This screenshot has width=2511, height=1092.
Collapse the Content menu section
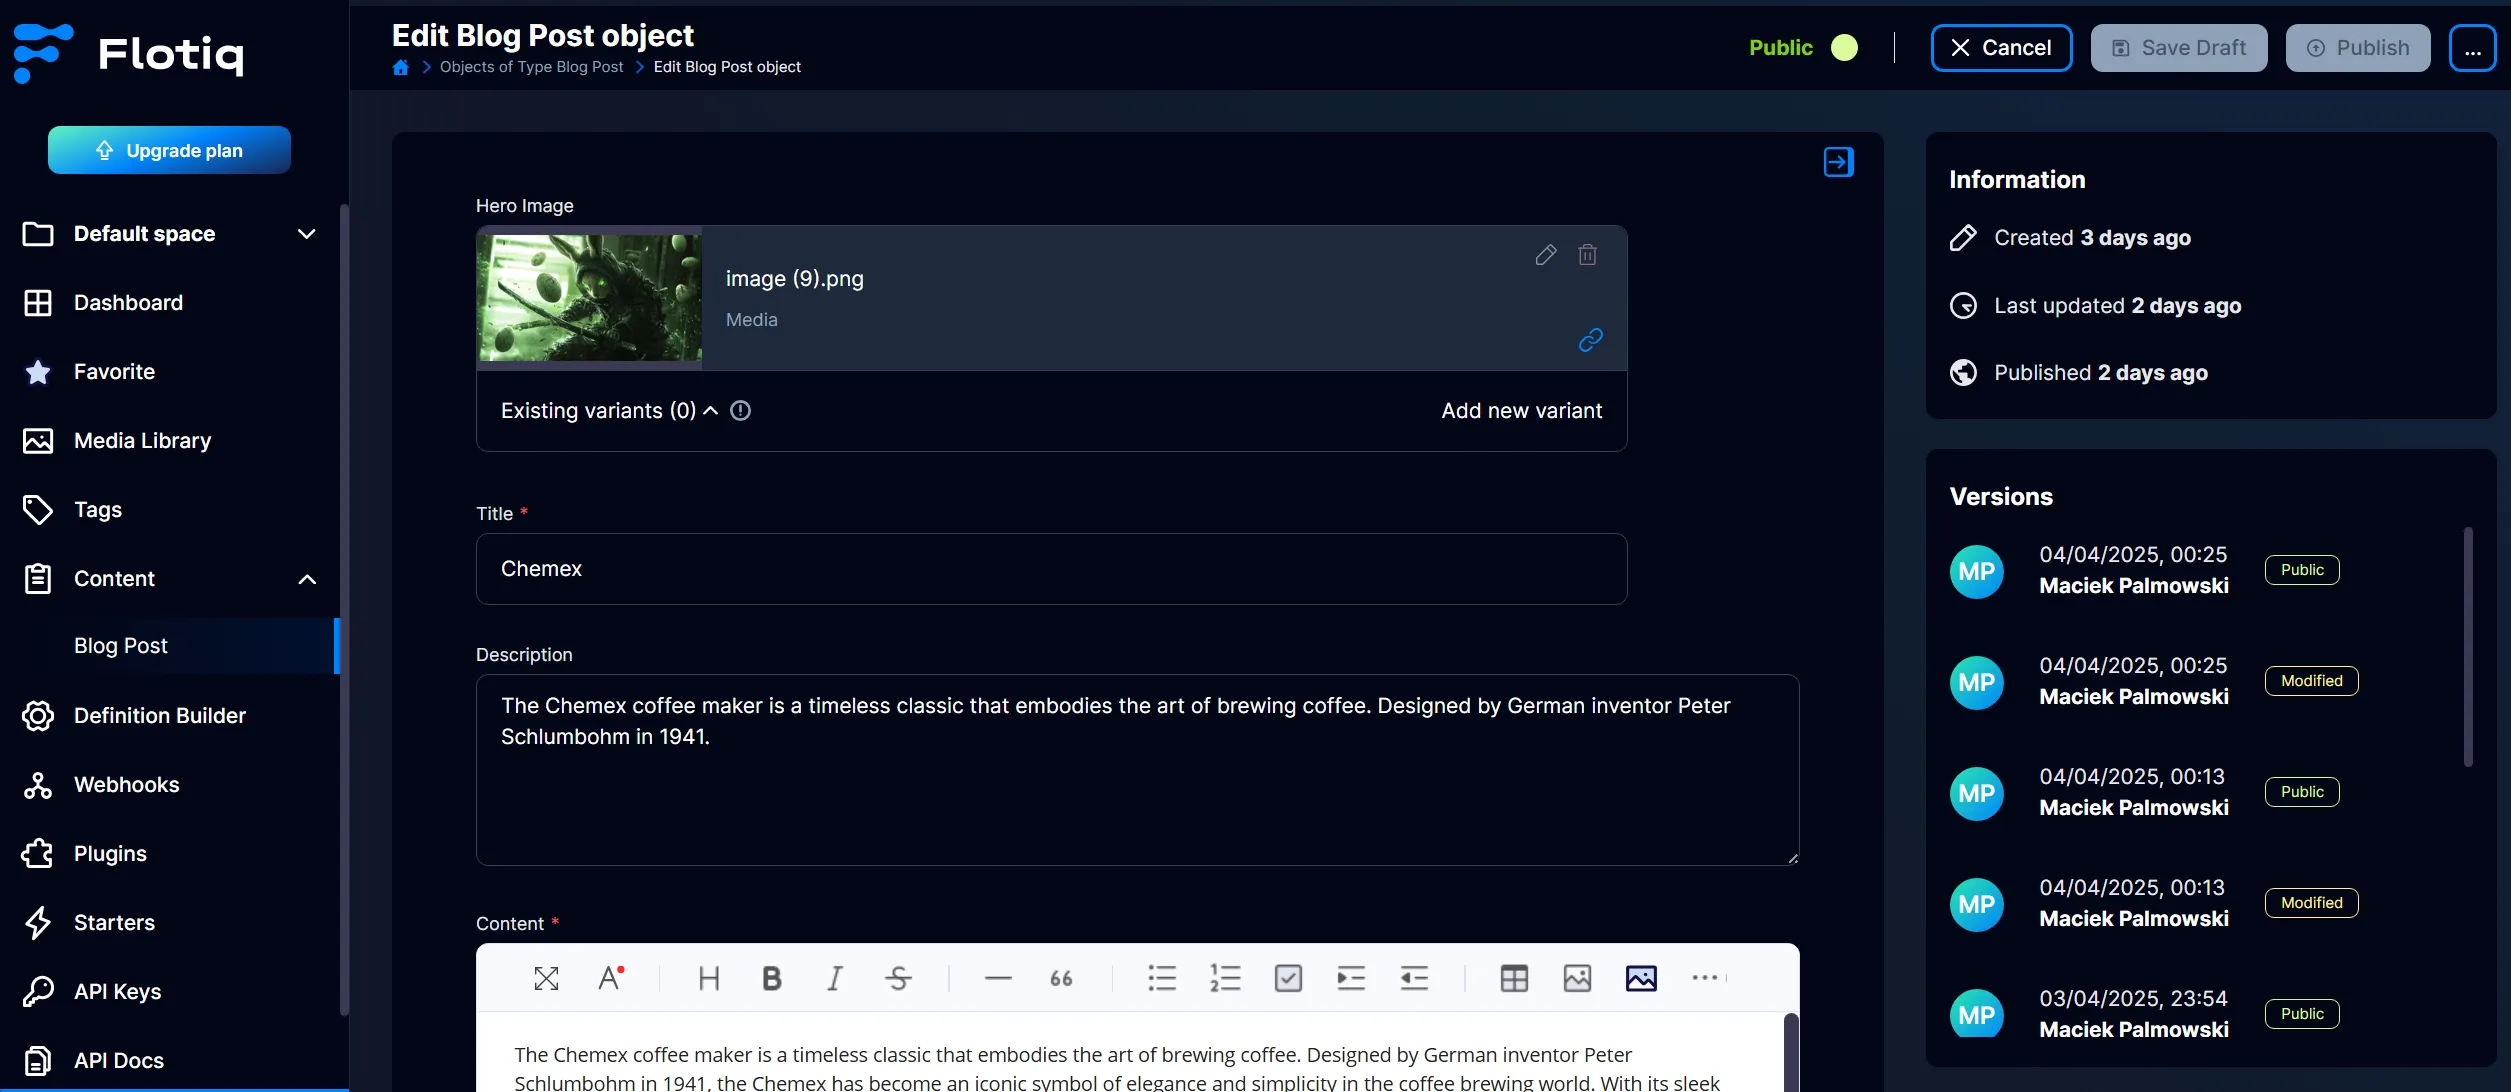point(306,579)
